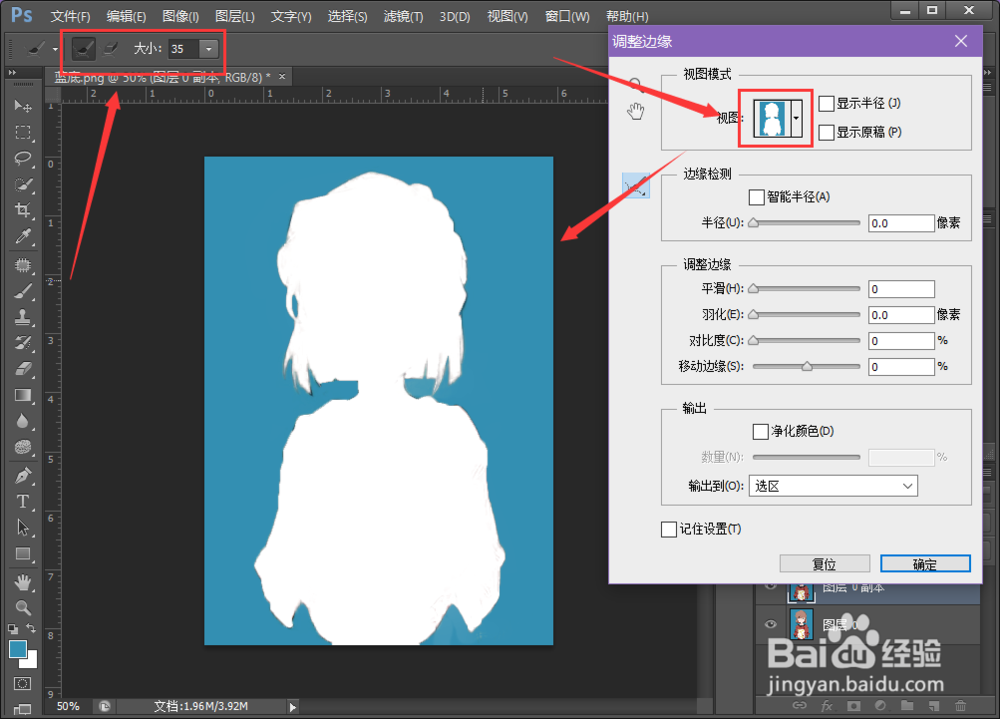Open tool preset picker arrow
The height and width of the screenshot is (719, 1000).
click(x=55, y=49)
